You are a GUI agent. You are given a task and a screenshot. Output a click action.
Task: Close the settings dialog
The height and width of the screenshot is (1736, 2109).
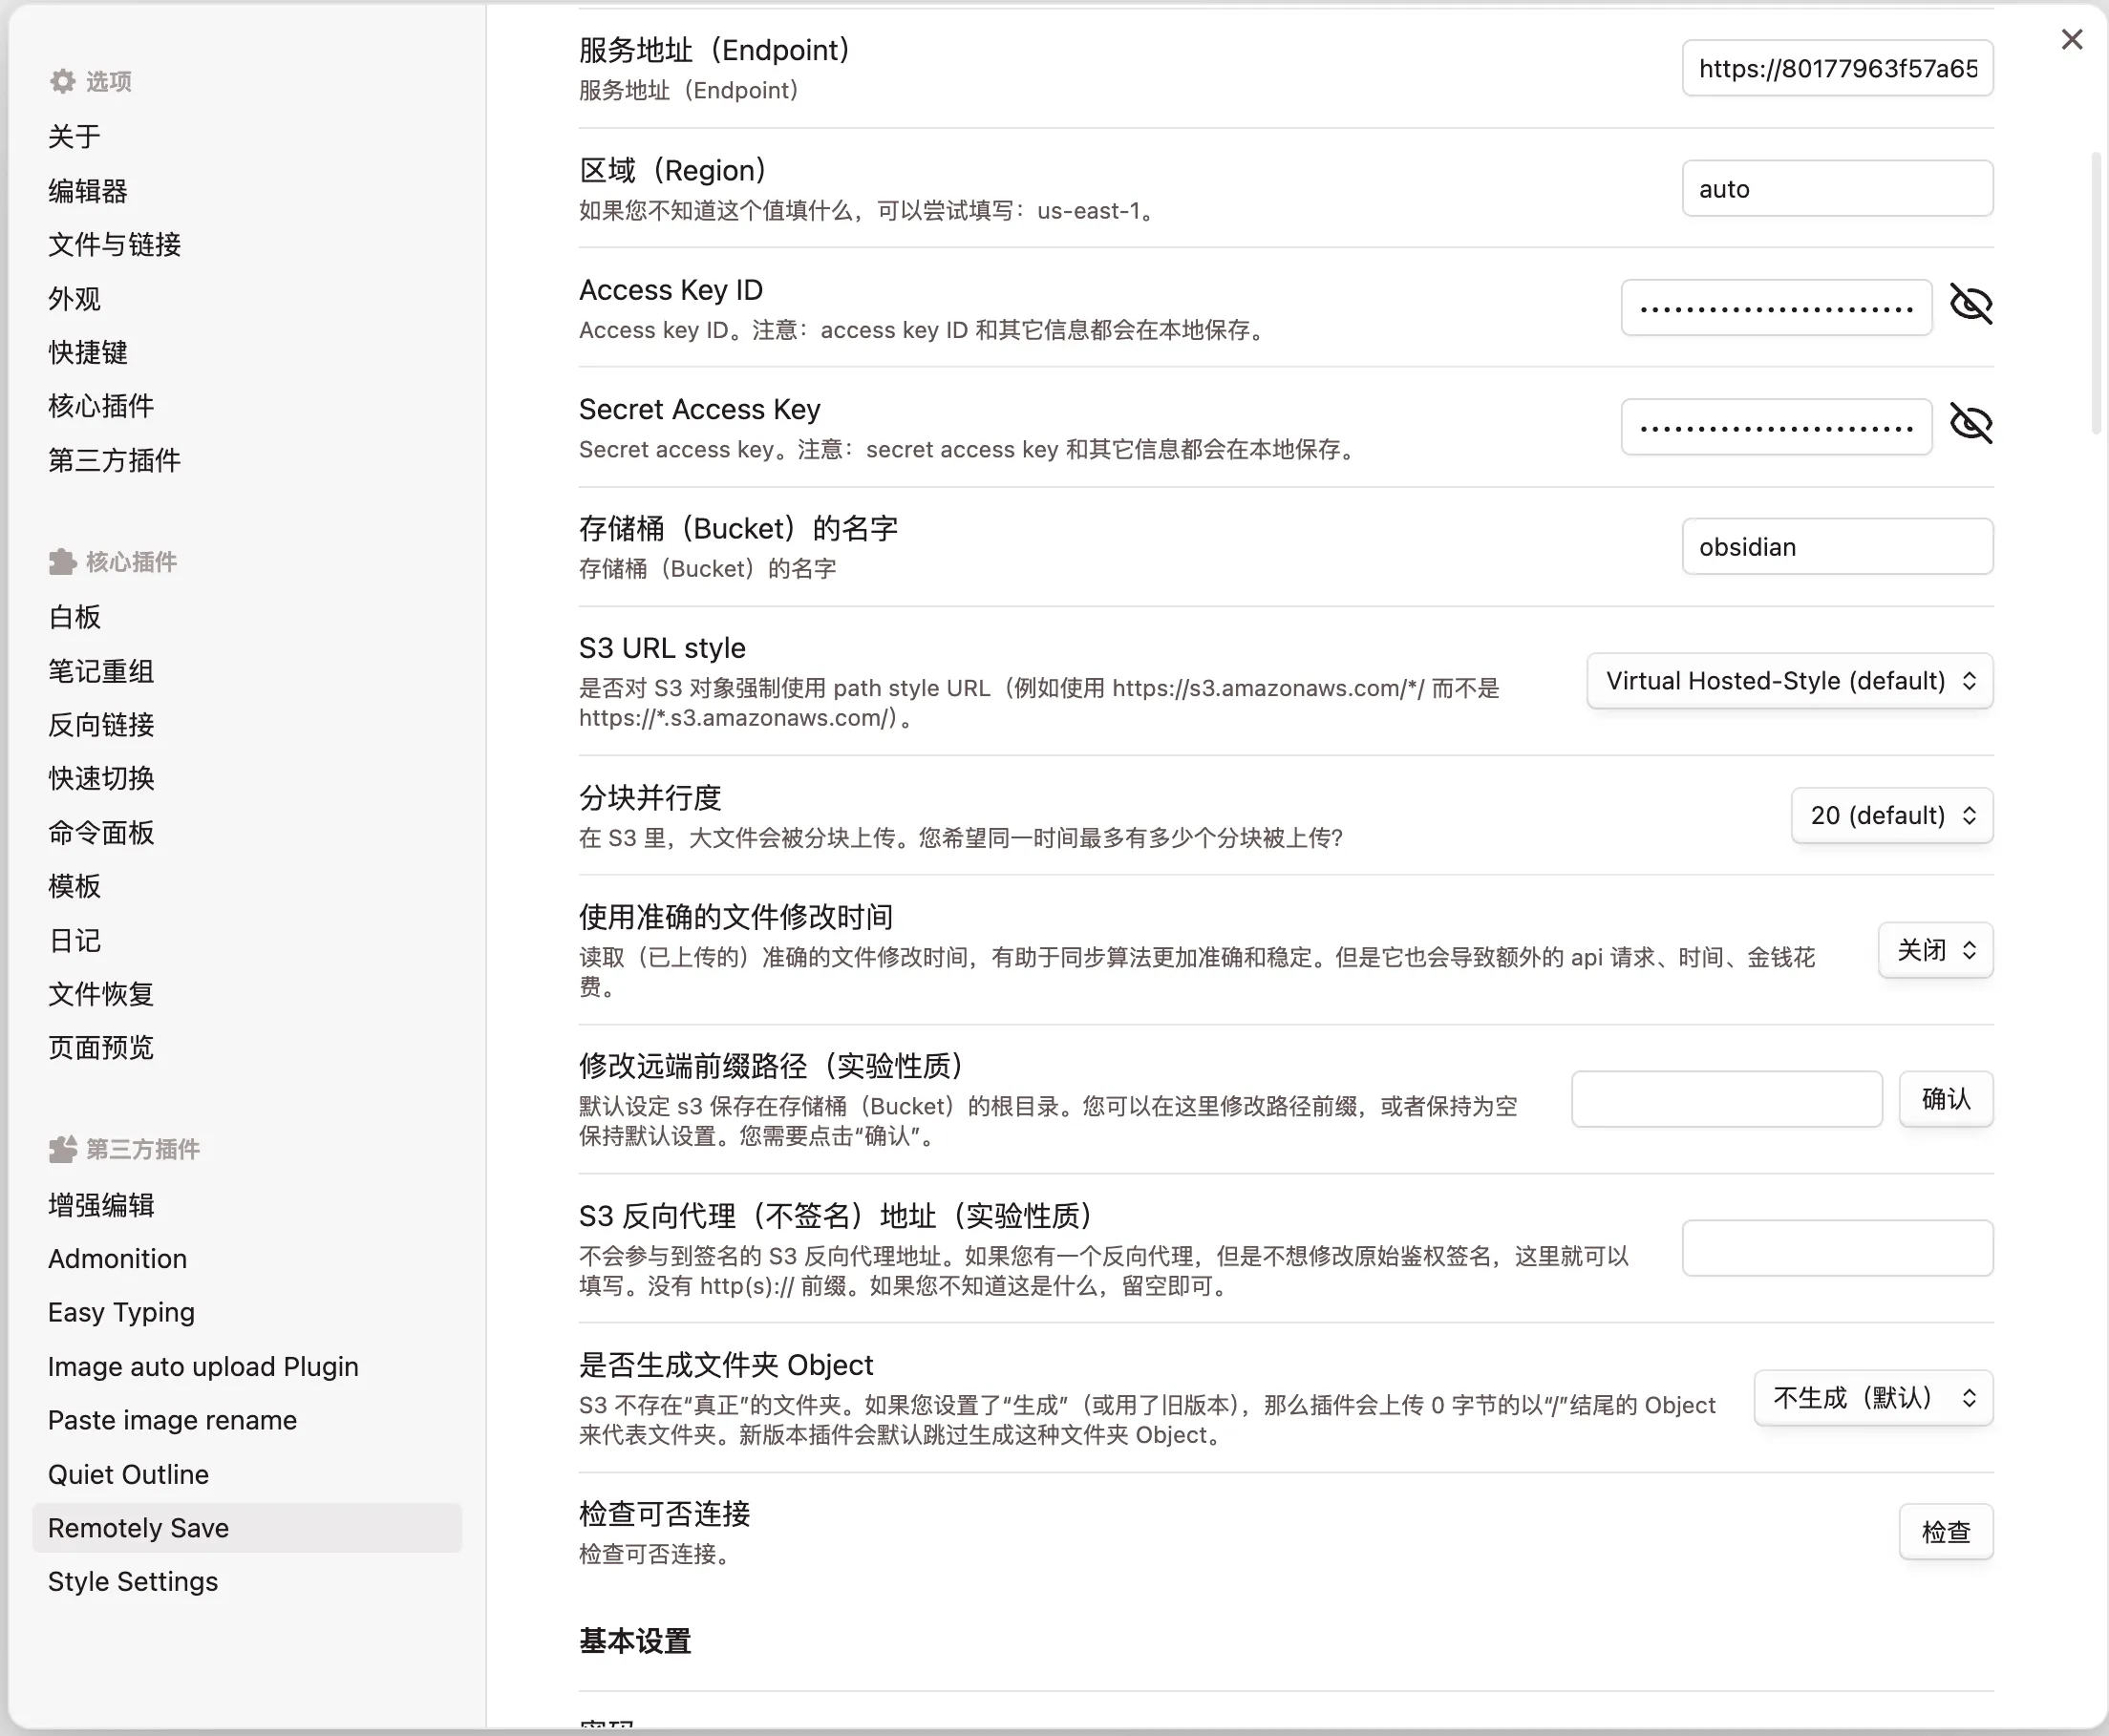click(2072, 39)
